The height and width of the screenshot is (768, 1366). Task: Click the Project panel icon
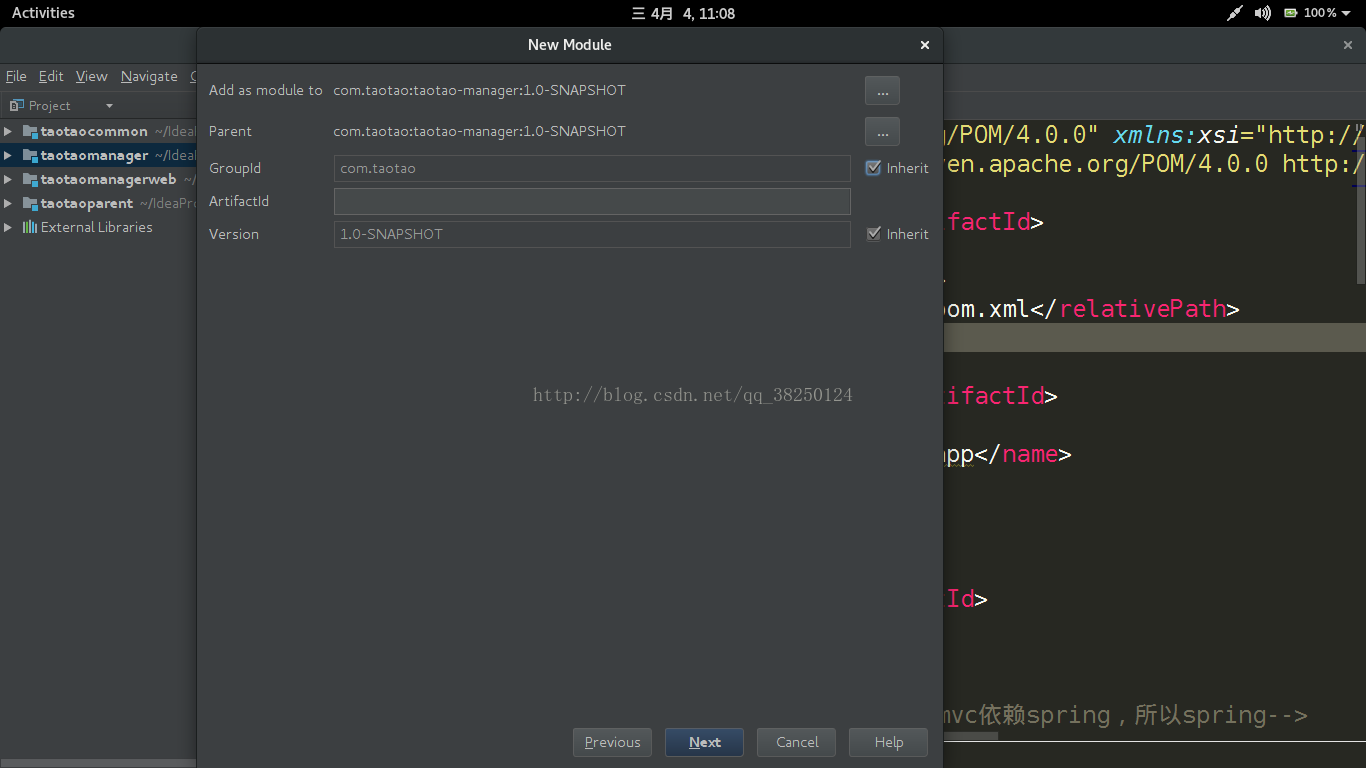(17, 105)
